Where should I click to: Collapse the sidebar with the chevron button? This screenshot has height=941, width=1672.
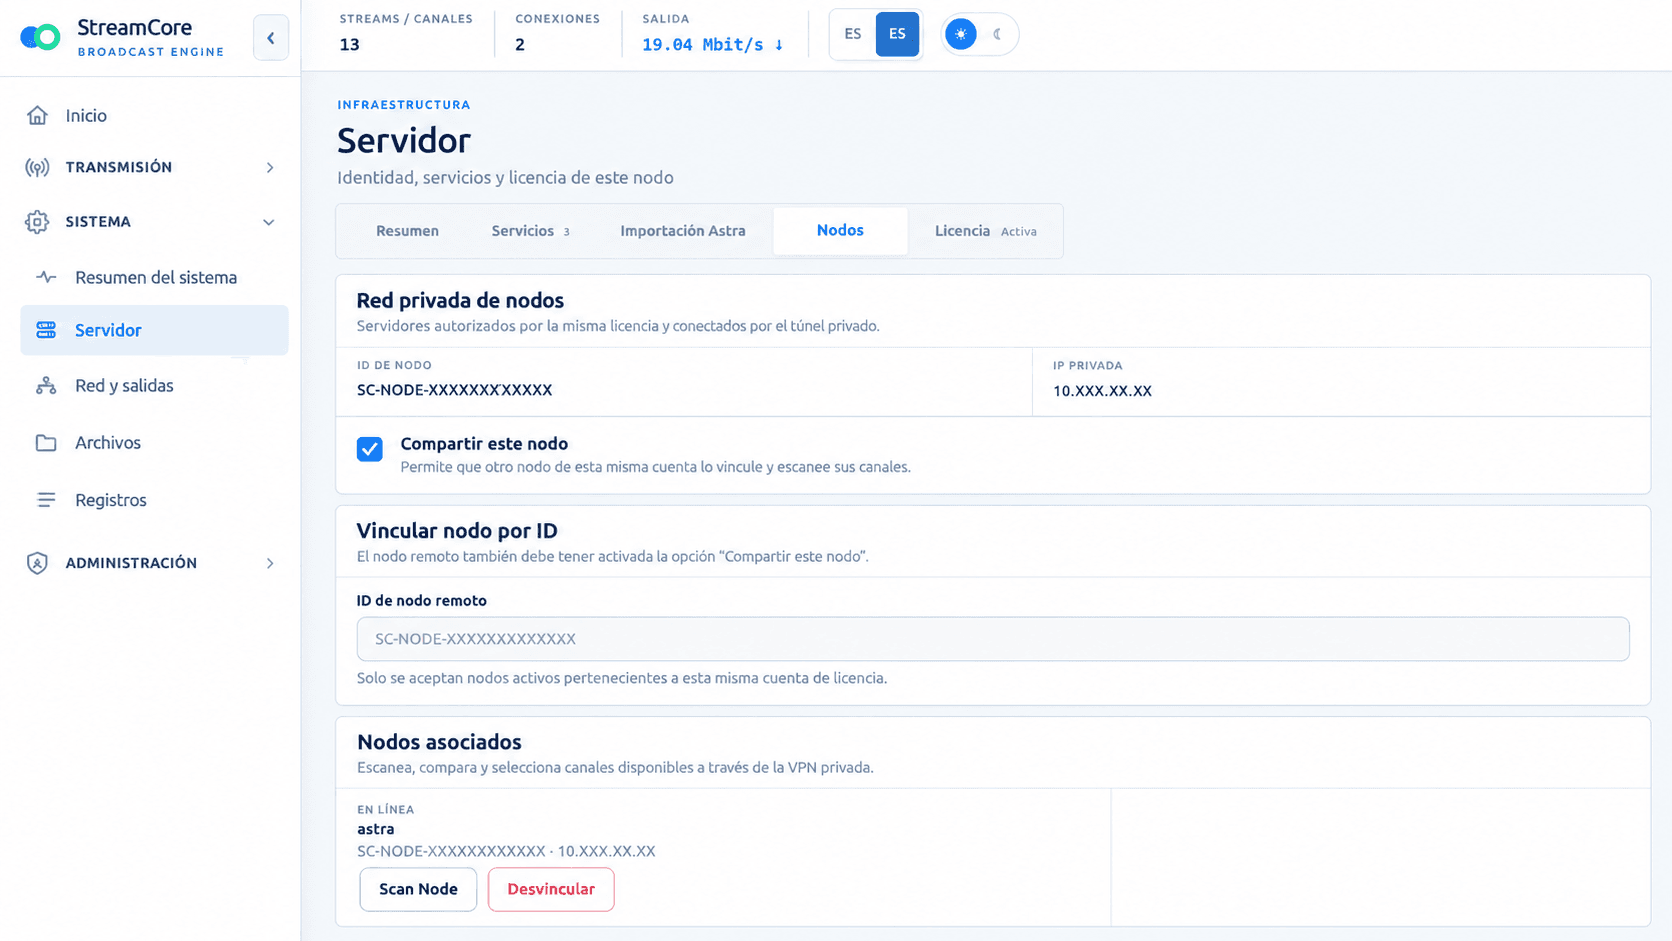[x=271, y=38]
